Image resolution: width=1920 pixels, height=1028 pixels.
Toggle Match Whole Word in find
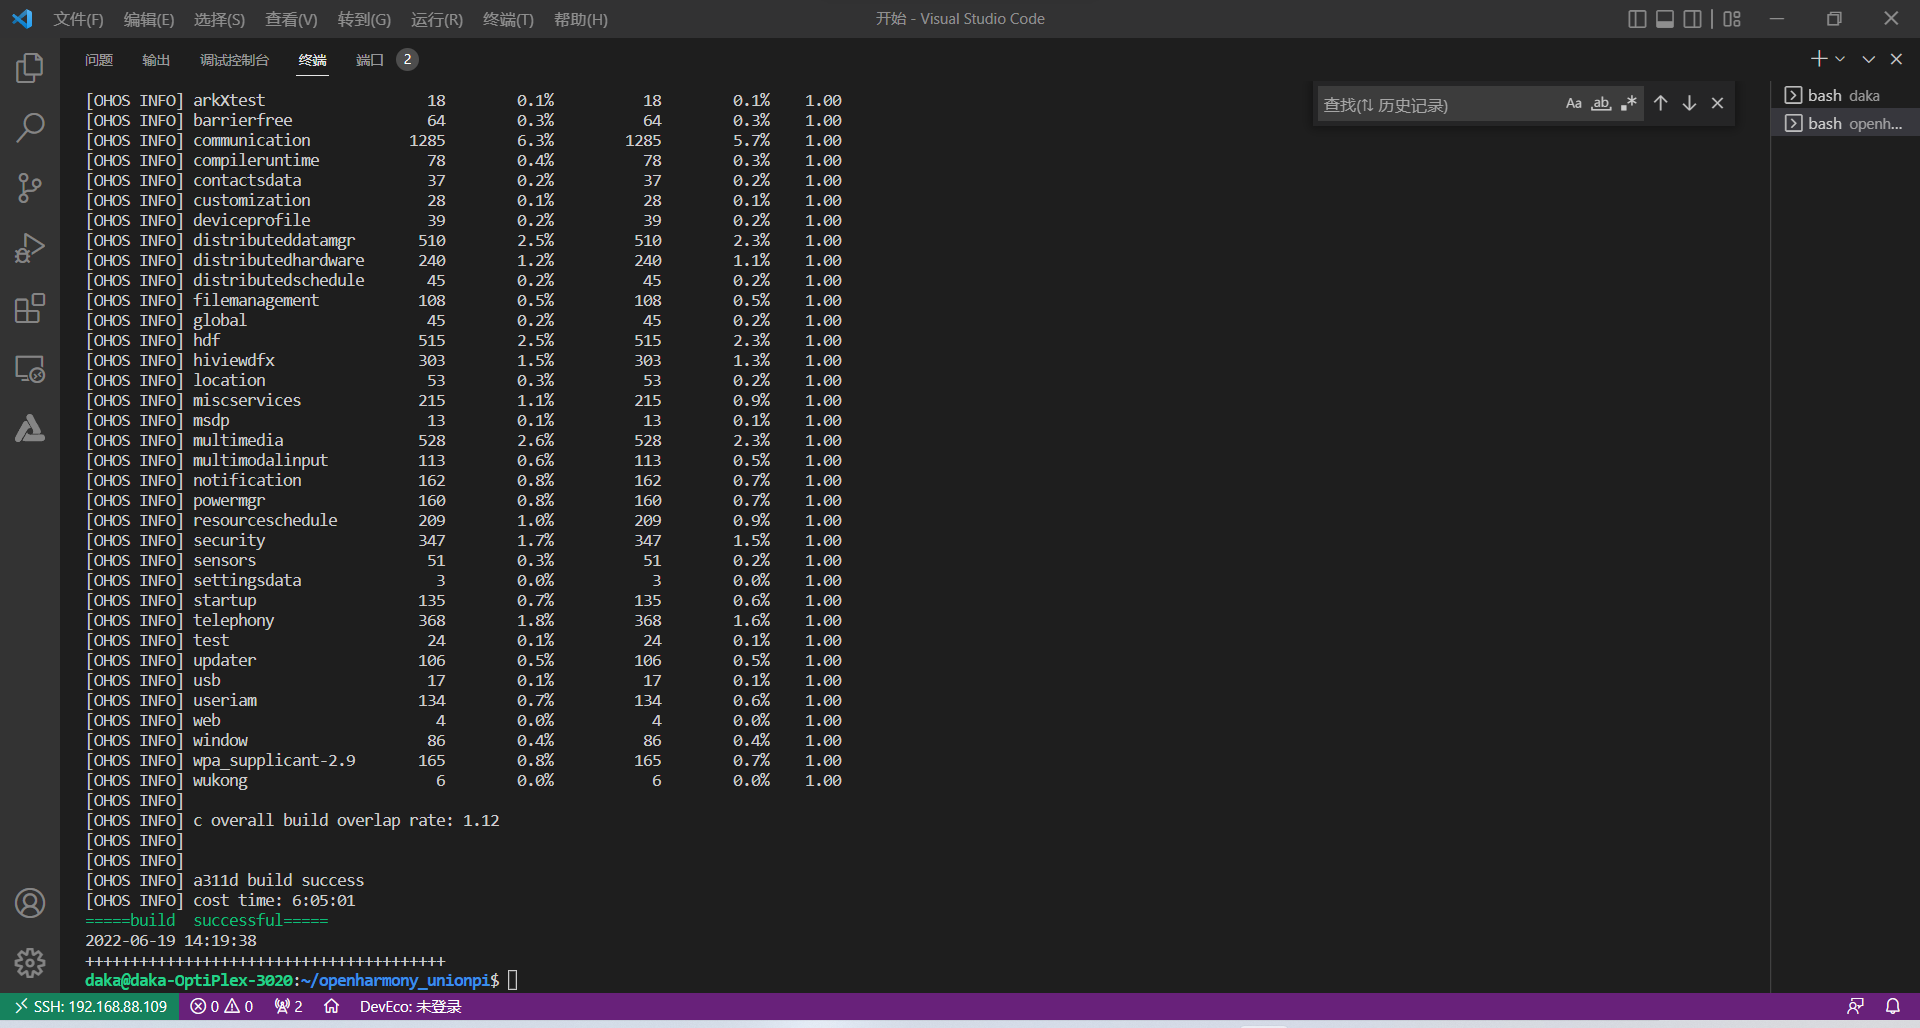[1601, 104]
